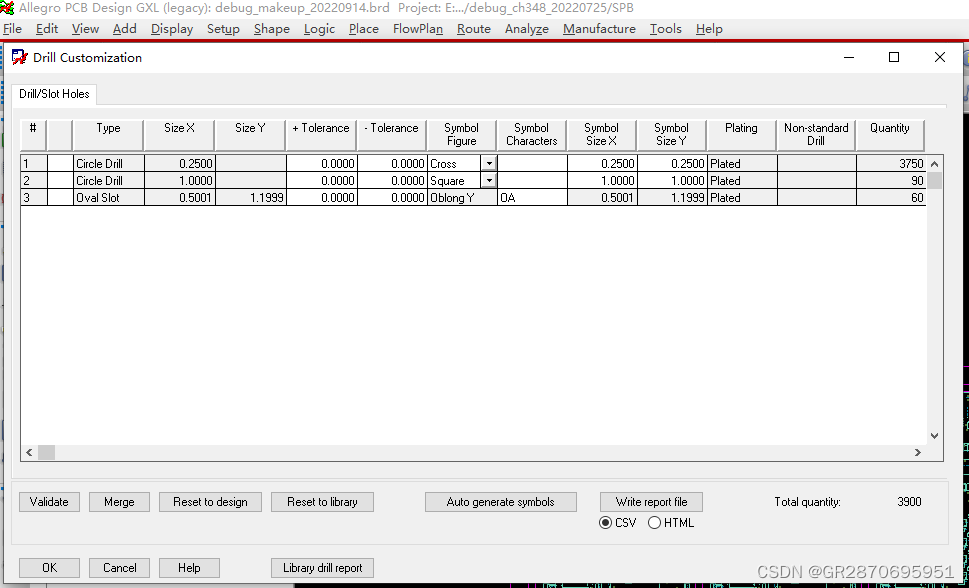
Task: Expand Symbol Figure dropdown for Cross row
Action: click(489, 164)
